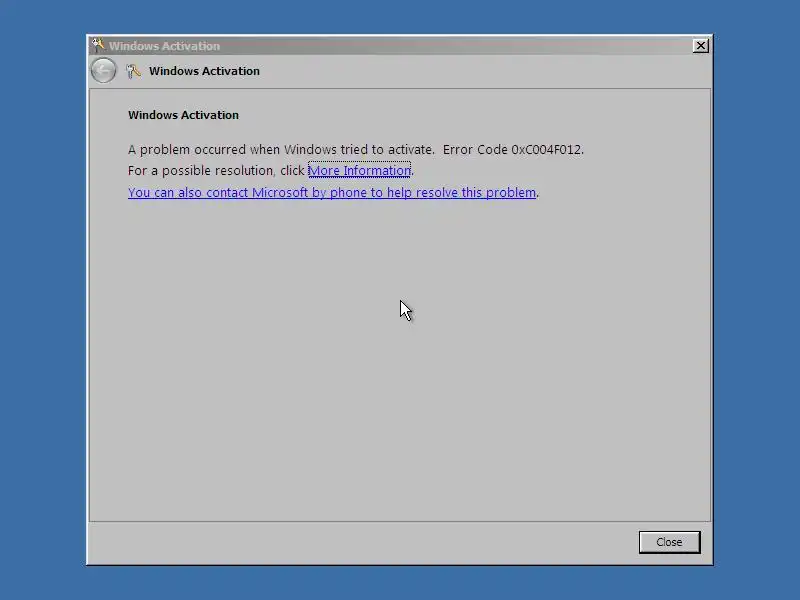Open the contact Microsoft by phone link
This screenshot has width=800, height=600.
[332, 192]
